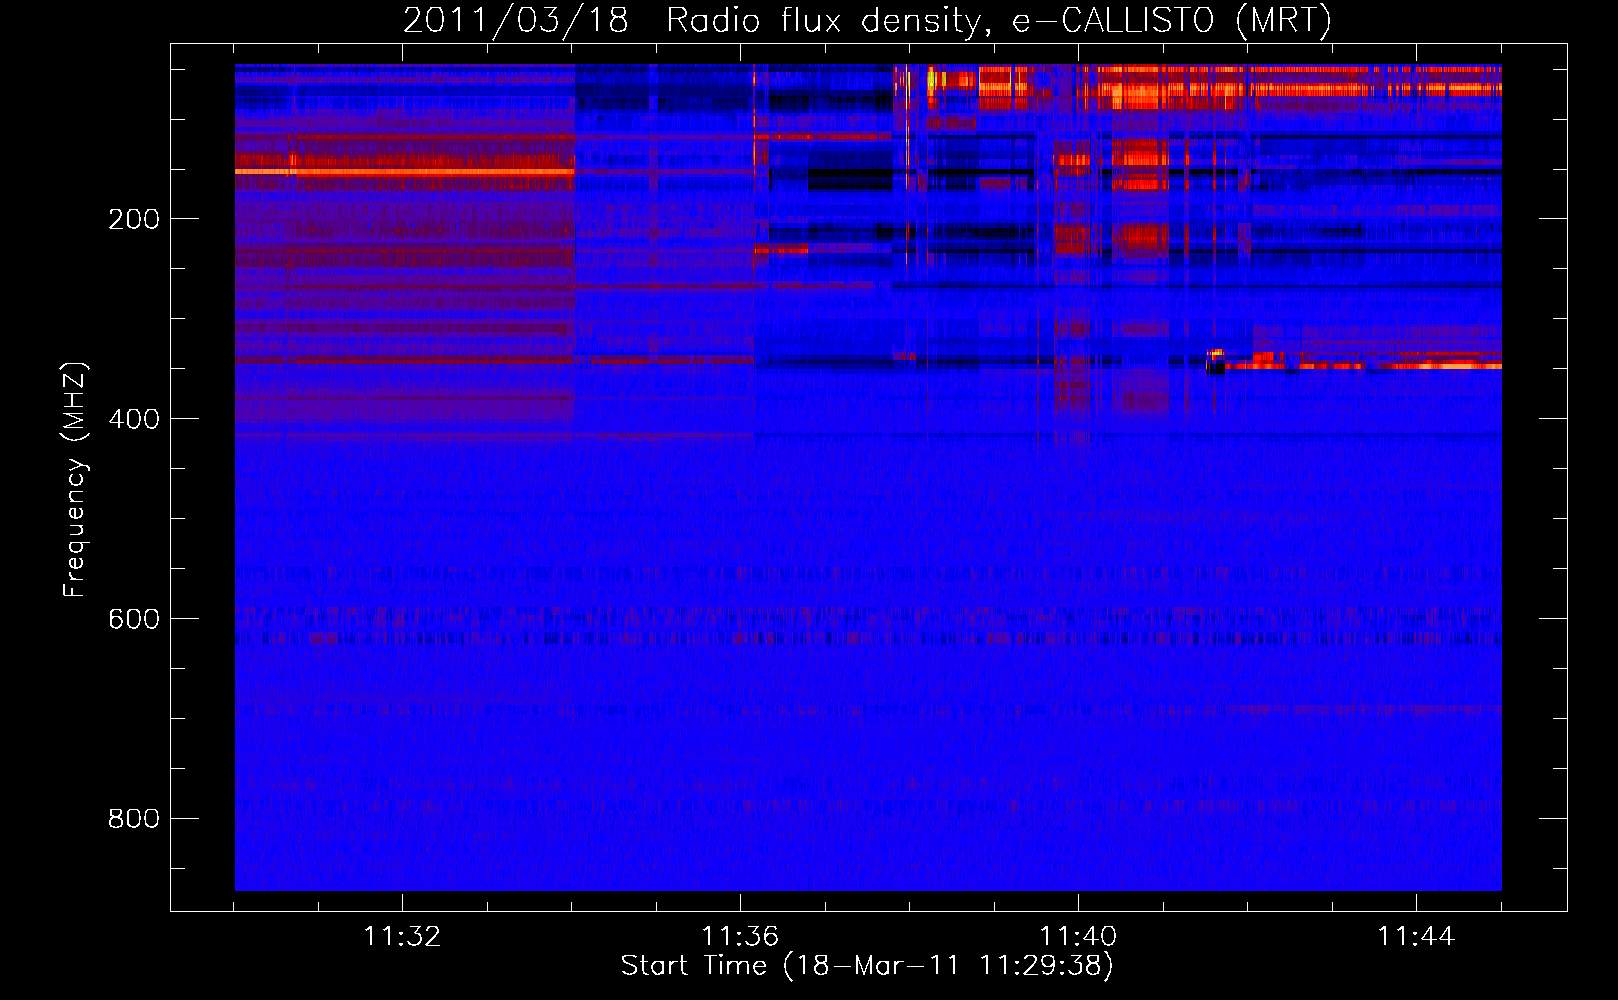Click the 11:44 time tick label
1618x1000 pixels.
[1416, 937]
